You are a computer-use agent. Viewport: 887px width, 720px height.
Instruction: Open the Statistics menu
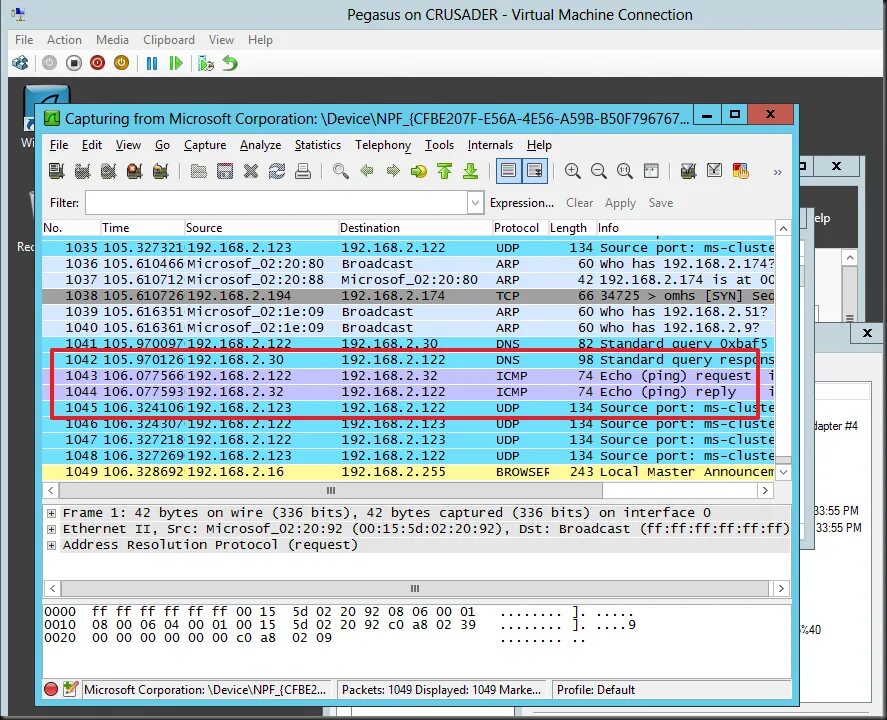point(317,145)
